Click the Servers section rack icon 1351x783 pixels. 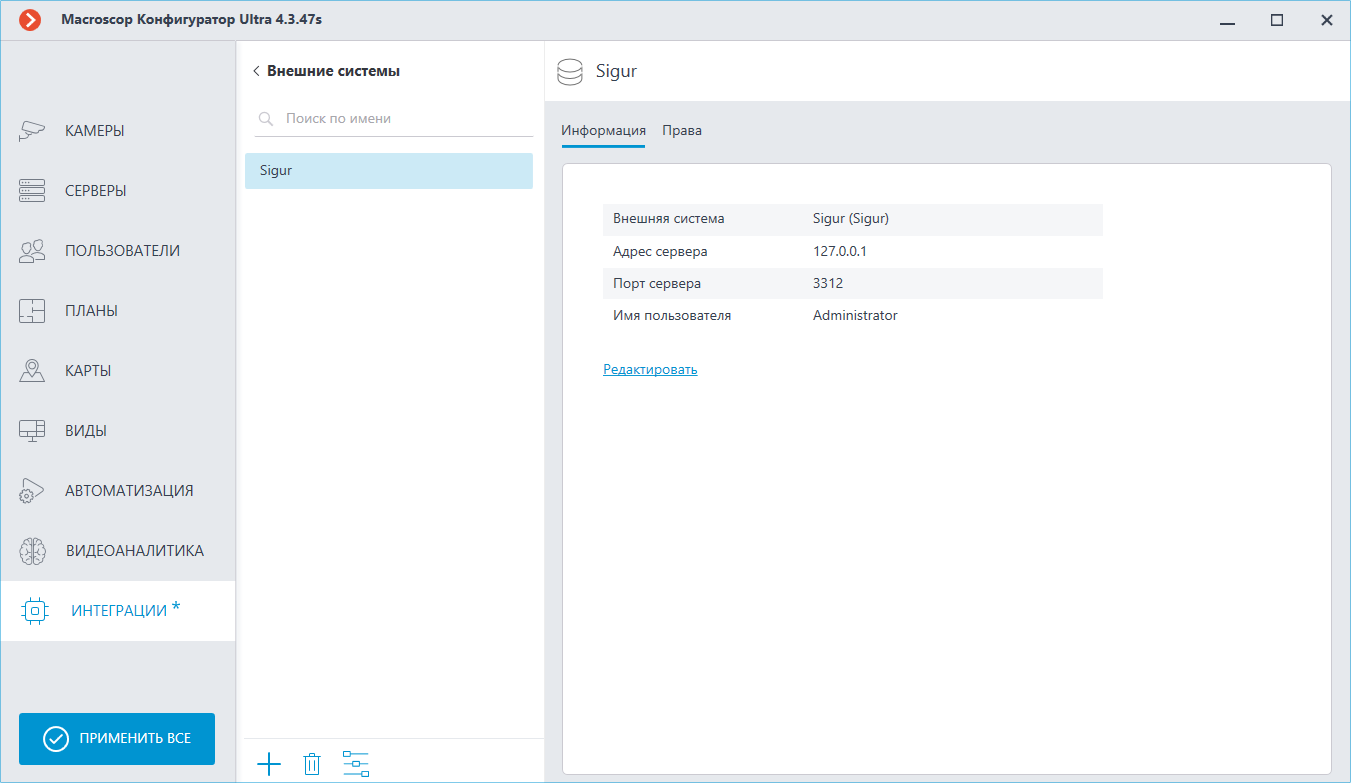point(32,191)
